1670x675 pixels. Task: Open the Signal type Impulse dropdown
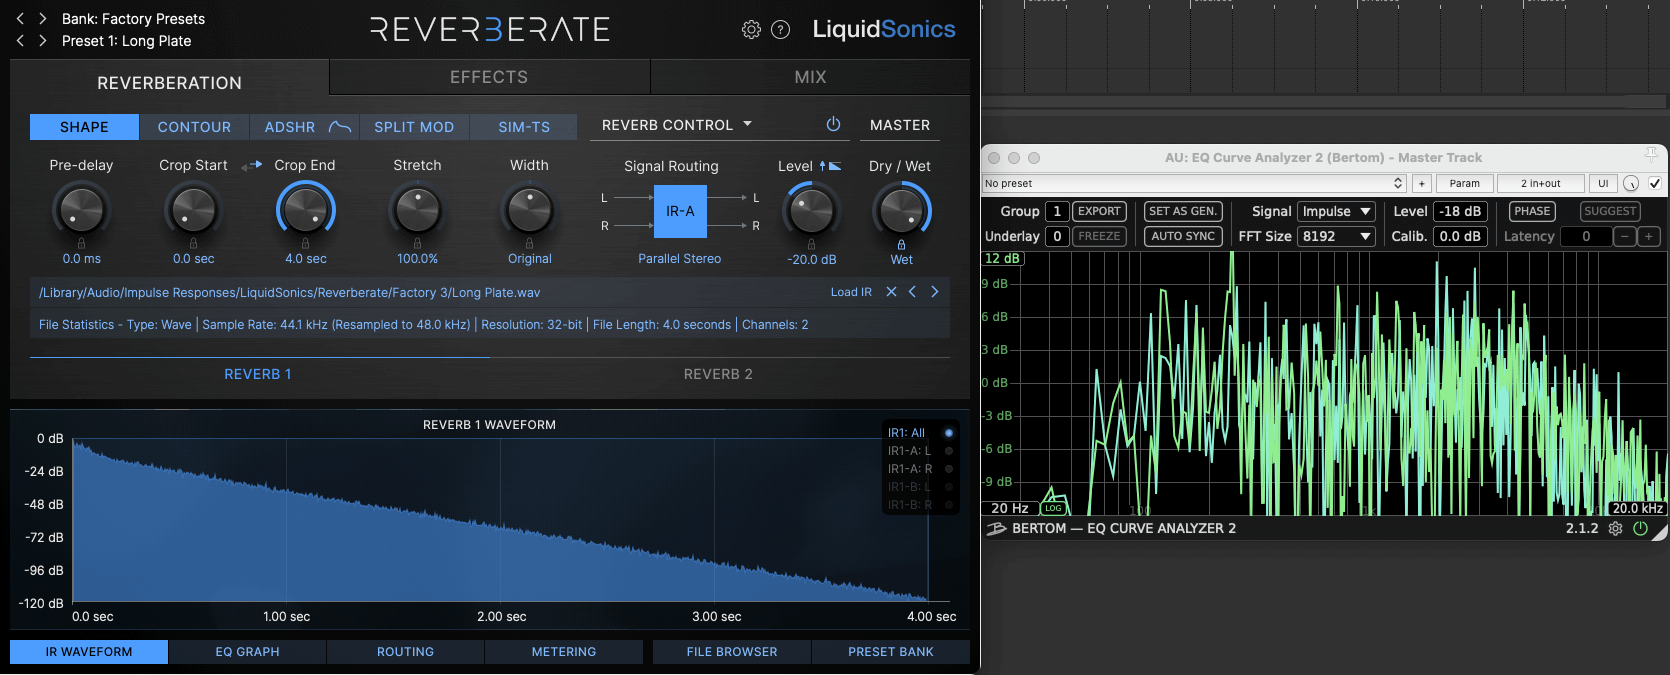(x=1336, y=211)
